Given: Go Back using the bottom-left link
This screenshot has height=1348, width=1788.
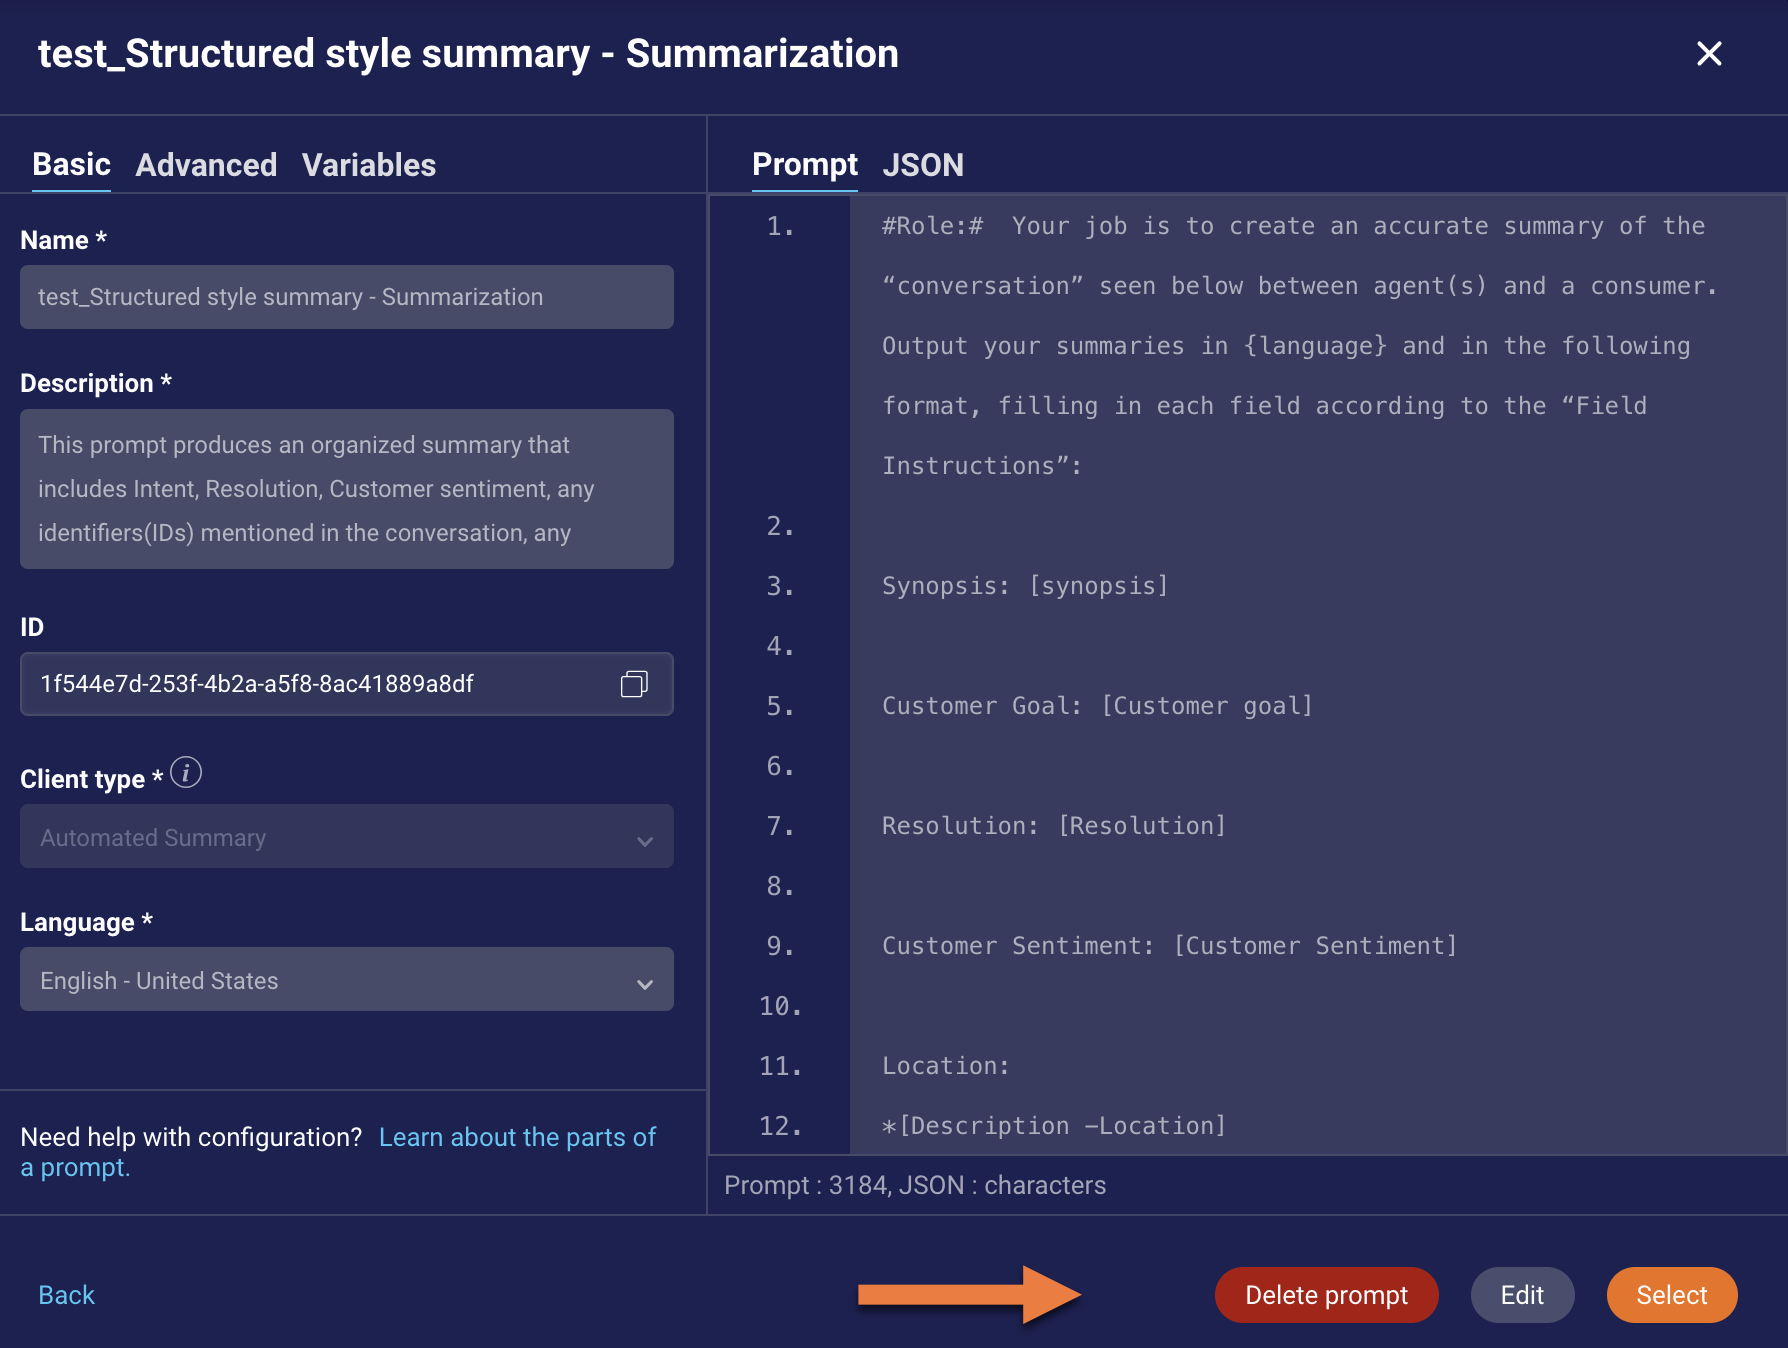Looking at the screenshot, I should (66, 1295).
